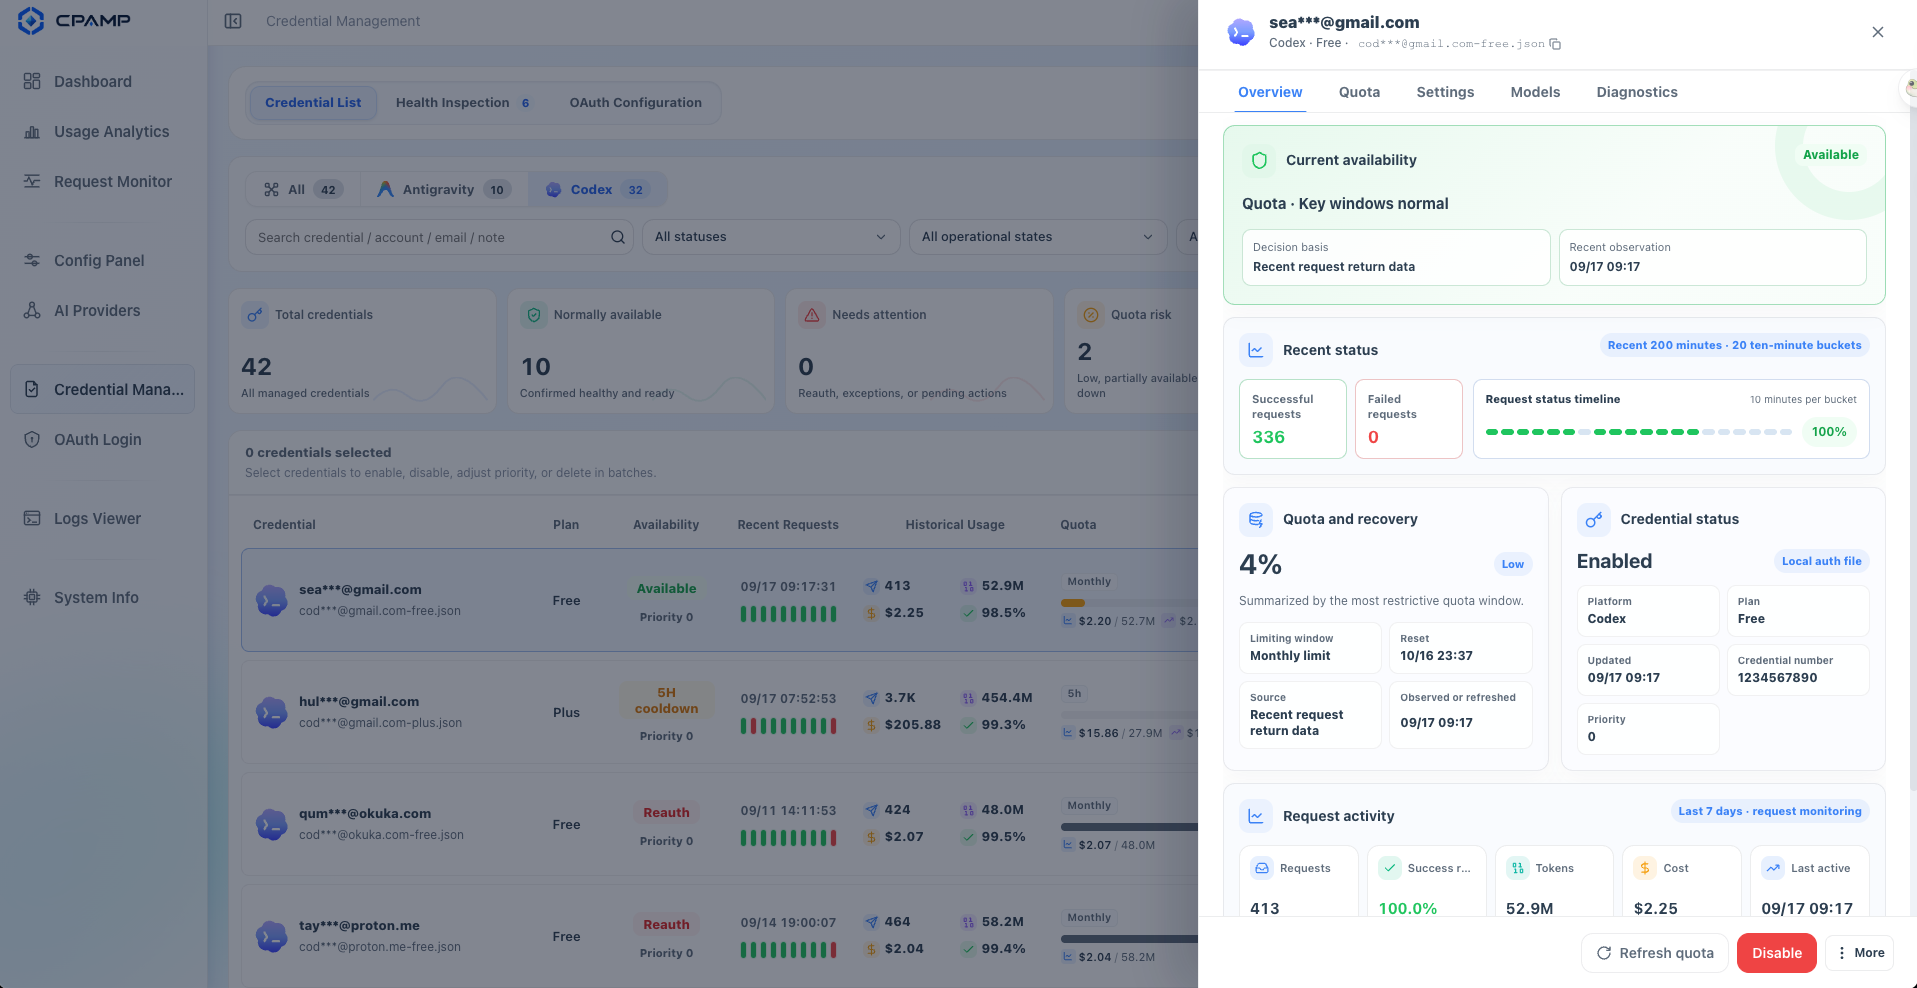Viewport: 1917px width, 988px height.
Task: Select the Credential List tab
Action: click(x=313, y=103)
